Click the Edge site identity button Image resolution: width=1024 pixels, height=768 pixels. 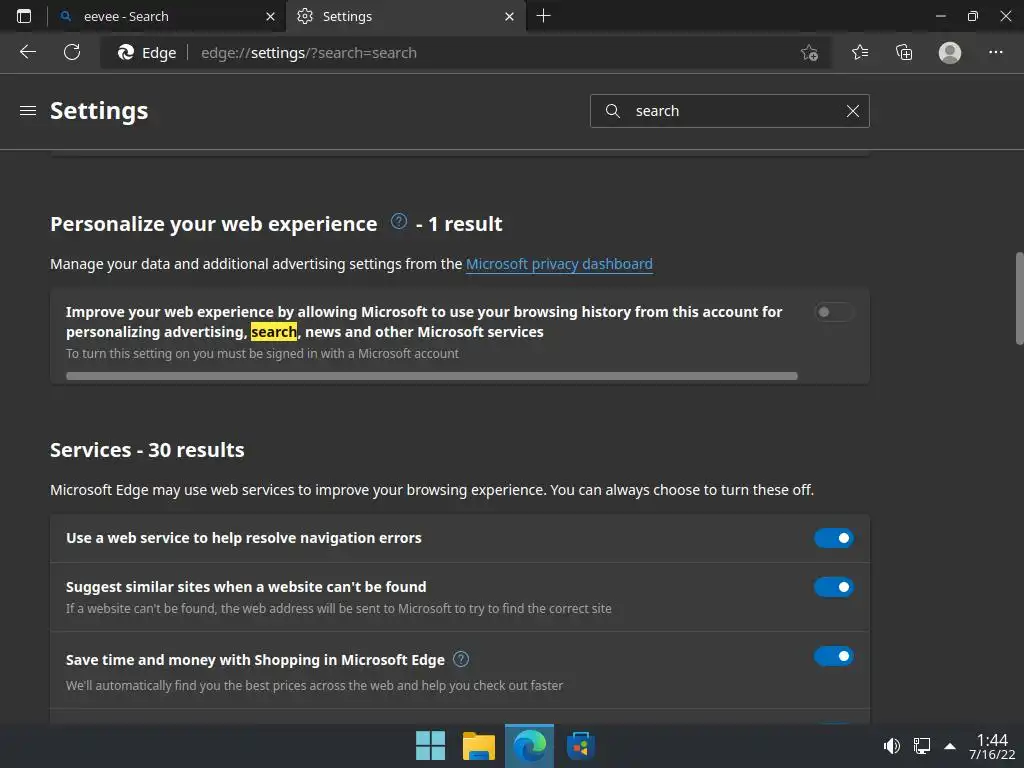pos(146,53)
